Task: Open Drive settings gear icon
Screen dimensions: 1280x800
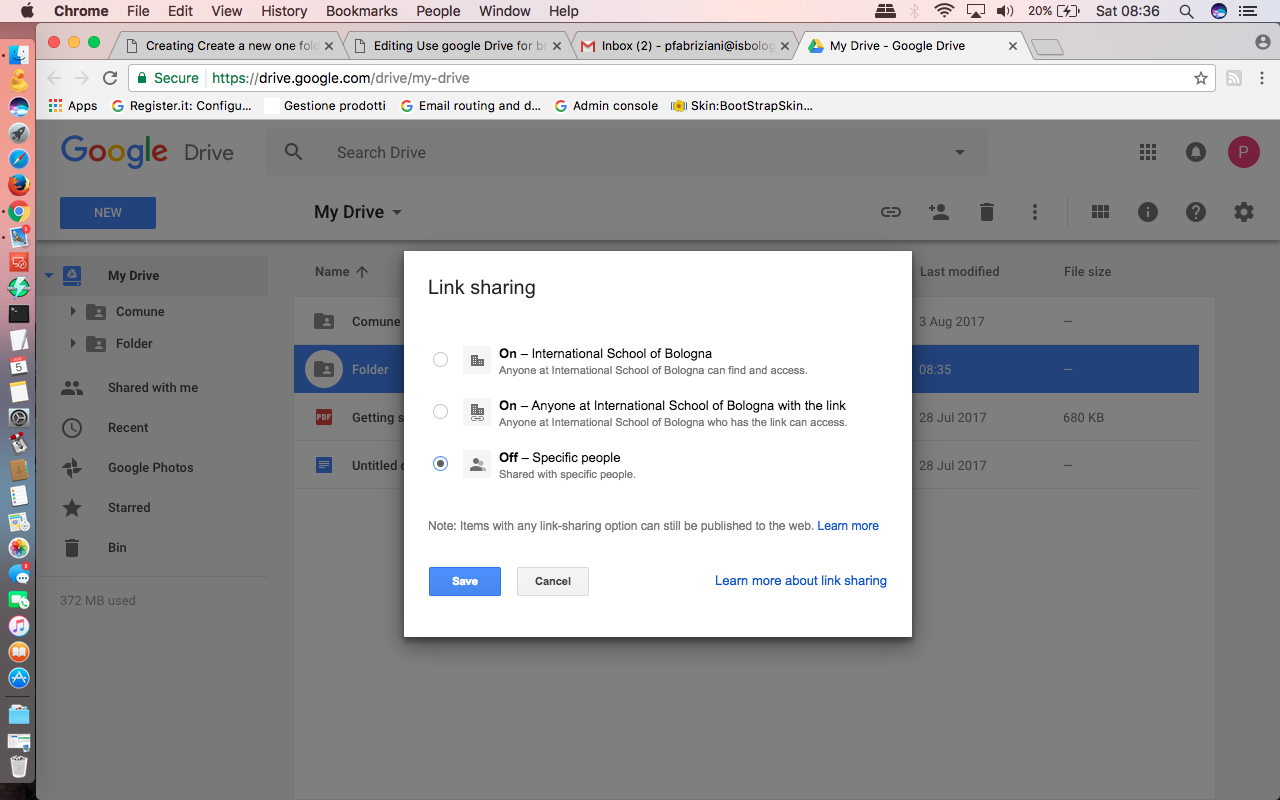Action: pos(1244,212)
